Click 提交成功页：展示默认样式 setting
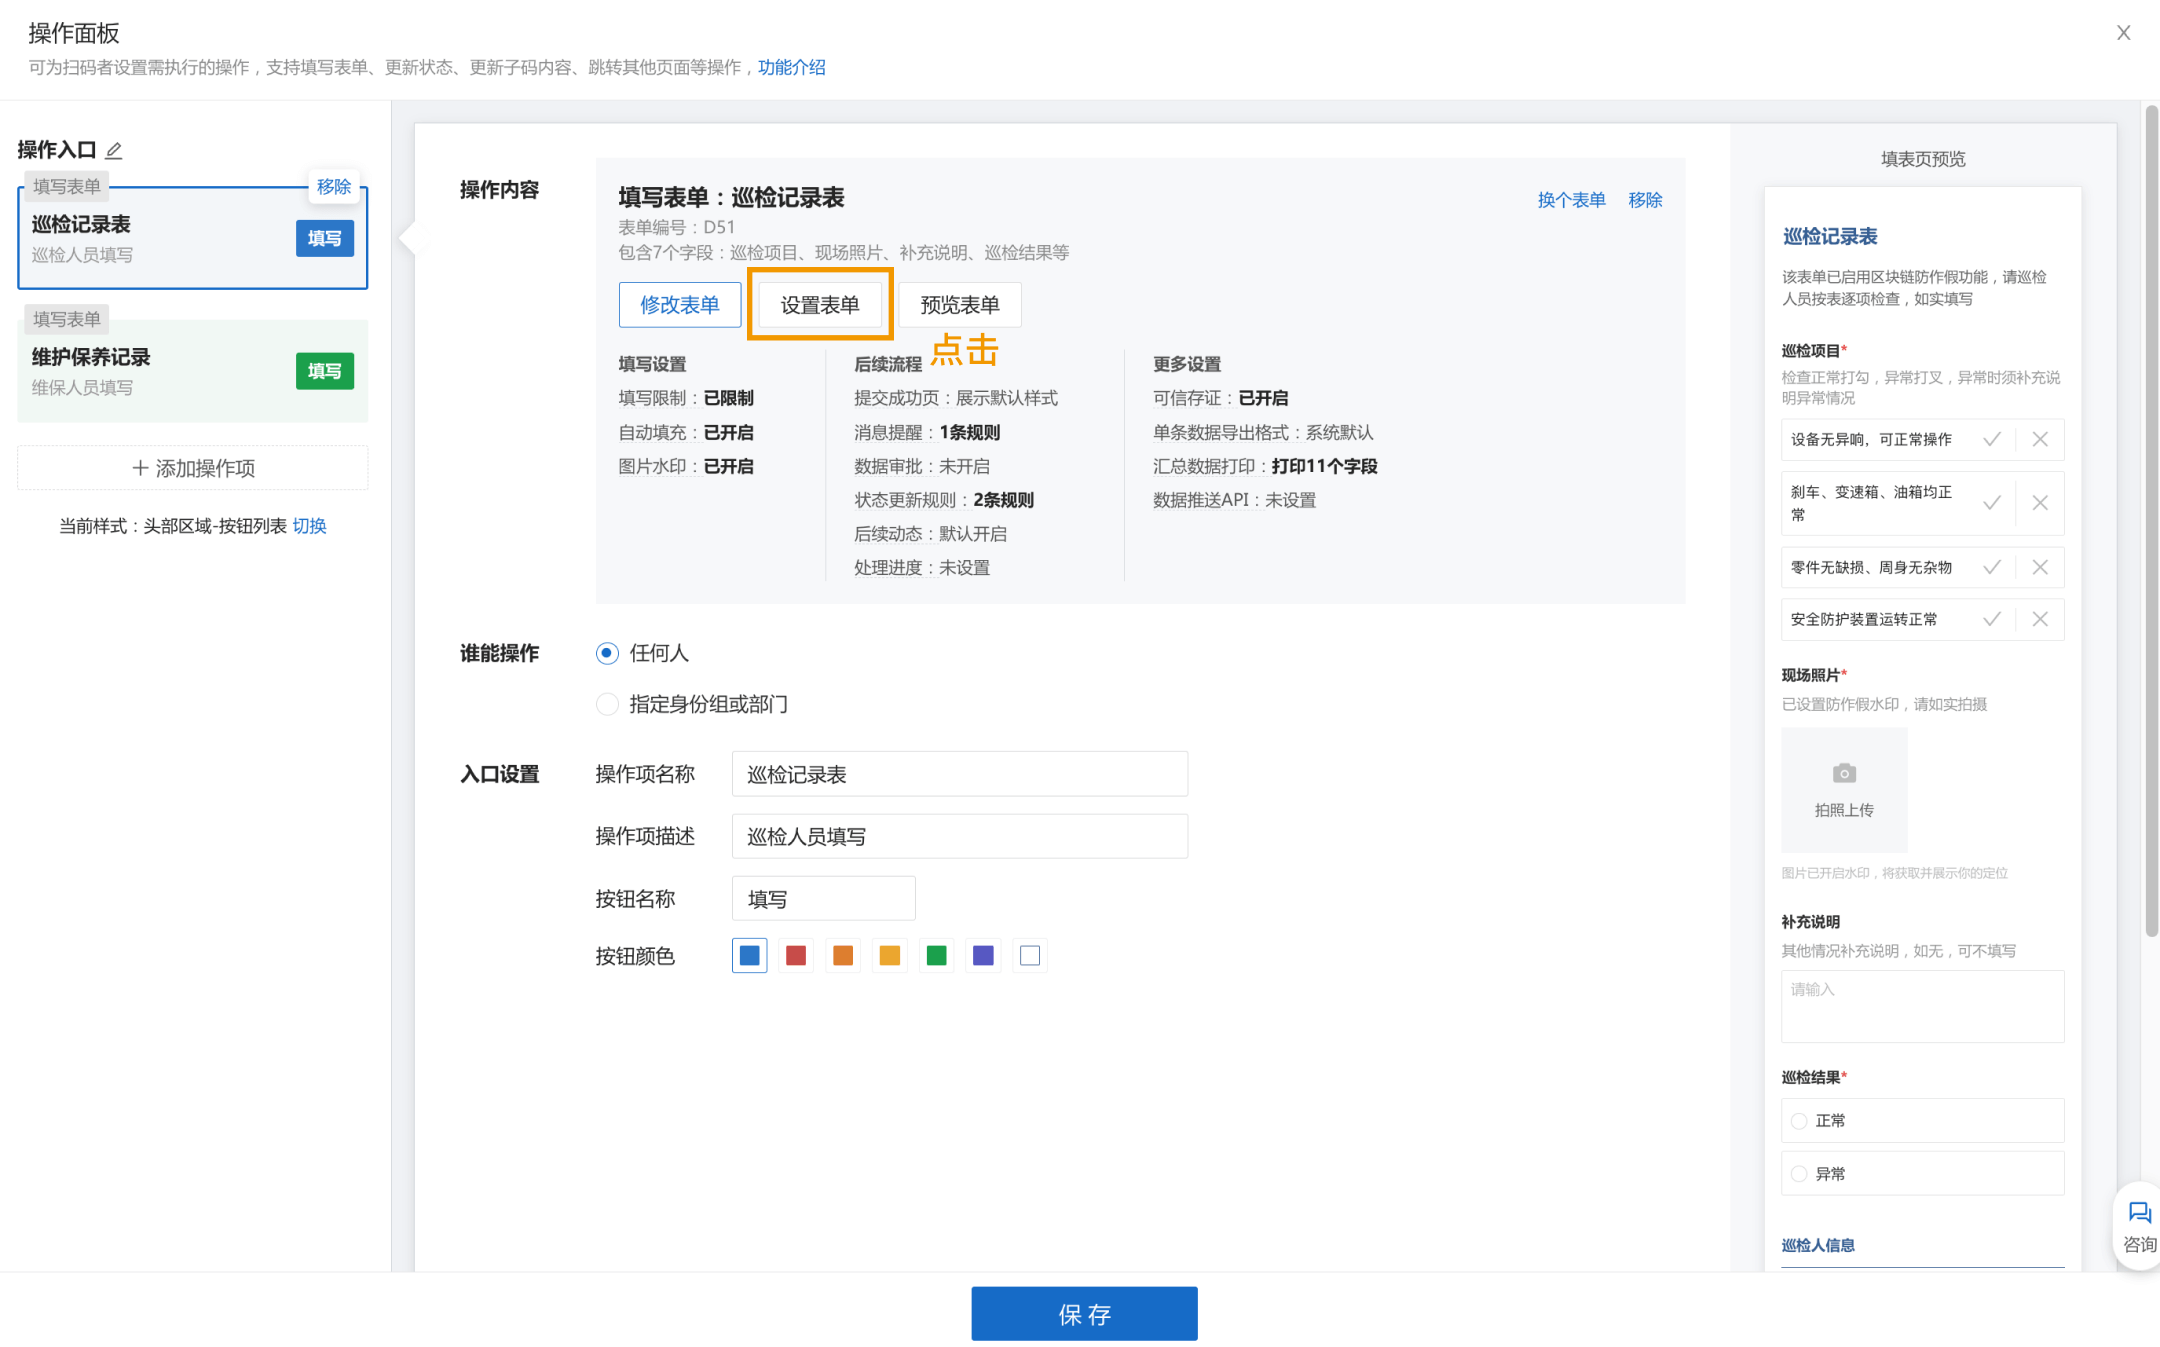 [x=956, y=398]
